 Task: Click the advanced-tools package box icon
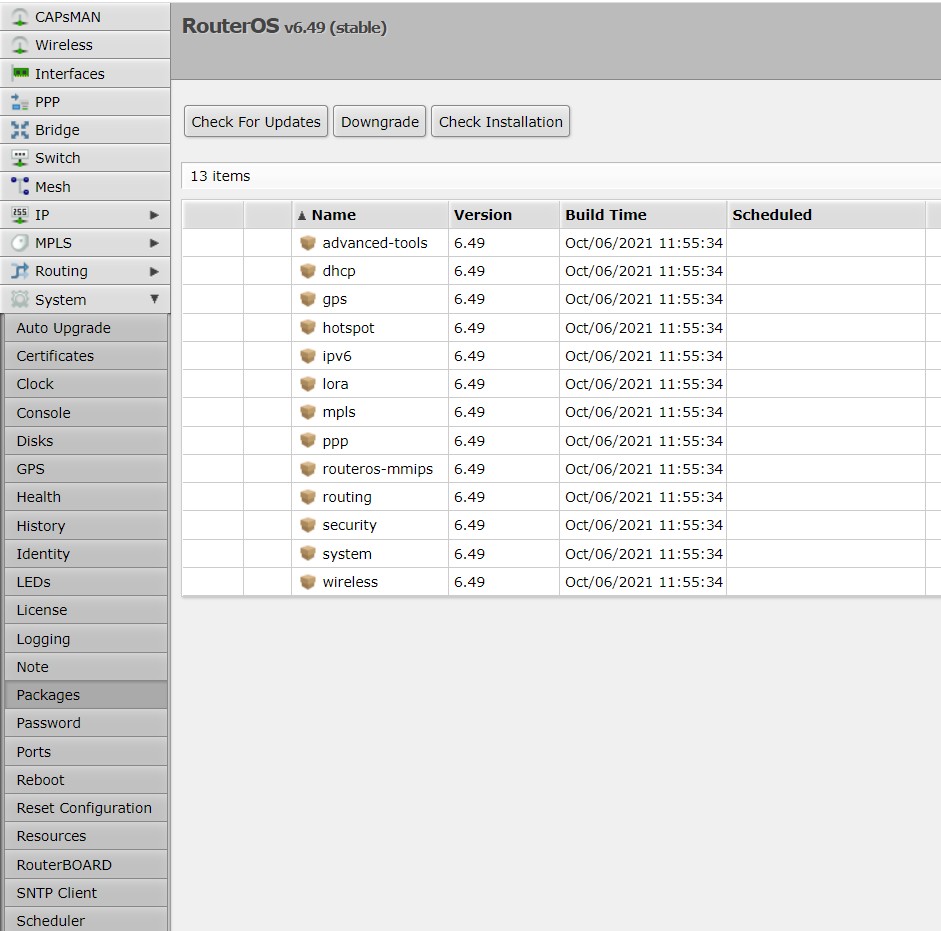308,243
